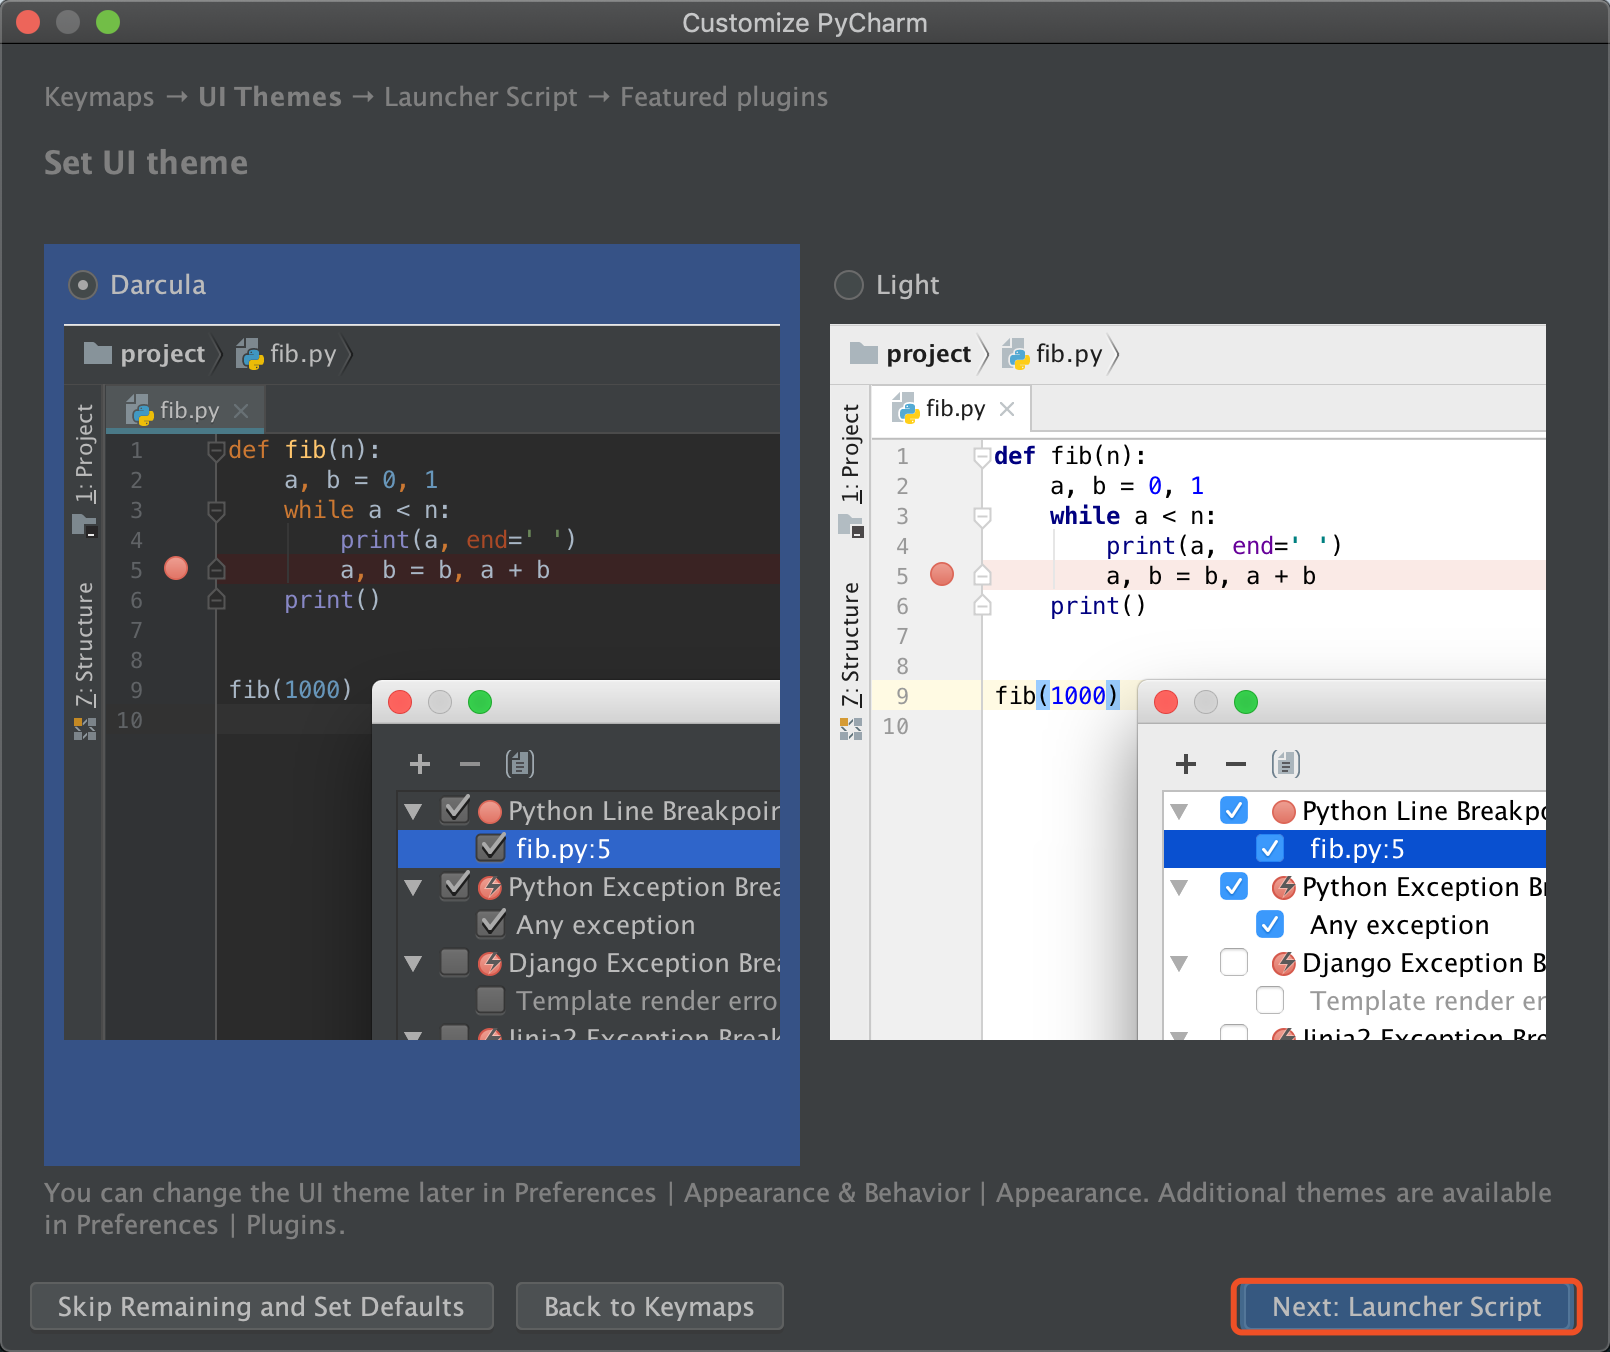Viewport: 1610px width, 1352px height.
Task: Click the line 5 breakpoint dot in Light preview
Action: pos(942,574)
